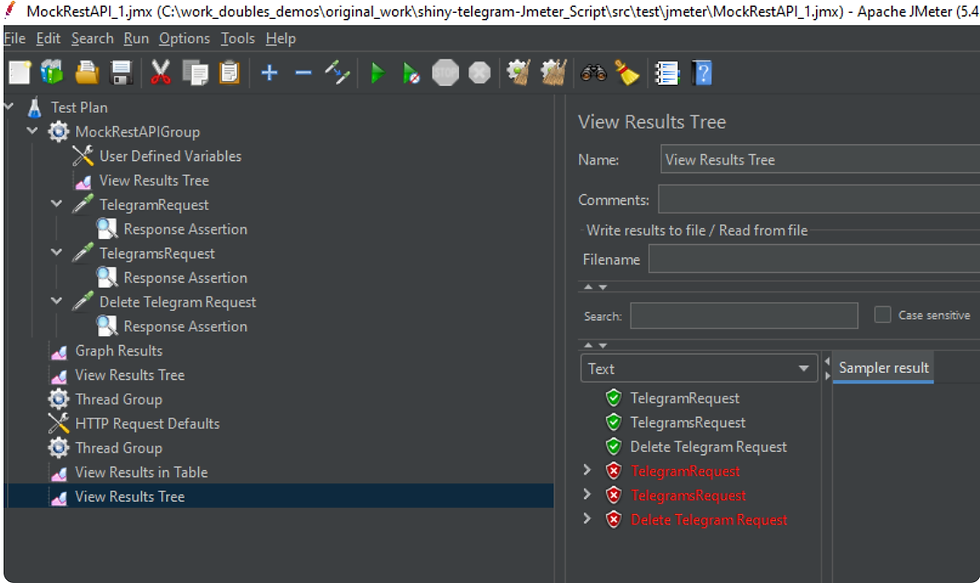Open the Help menu
The image size is (980, 583).
tap(281, 38)
